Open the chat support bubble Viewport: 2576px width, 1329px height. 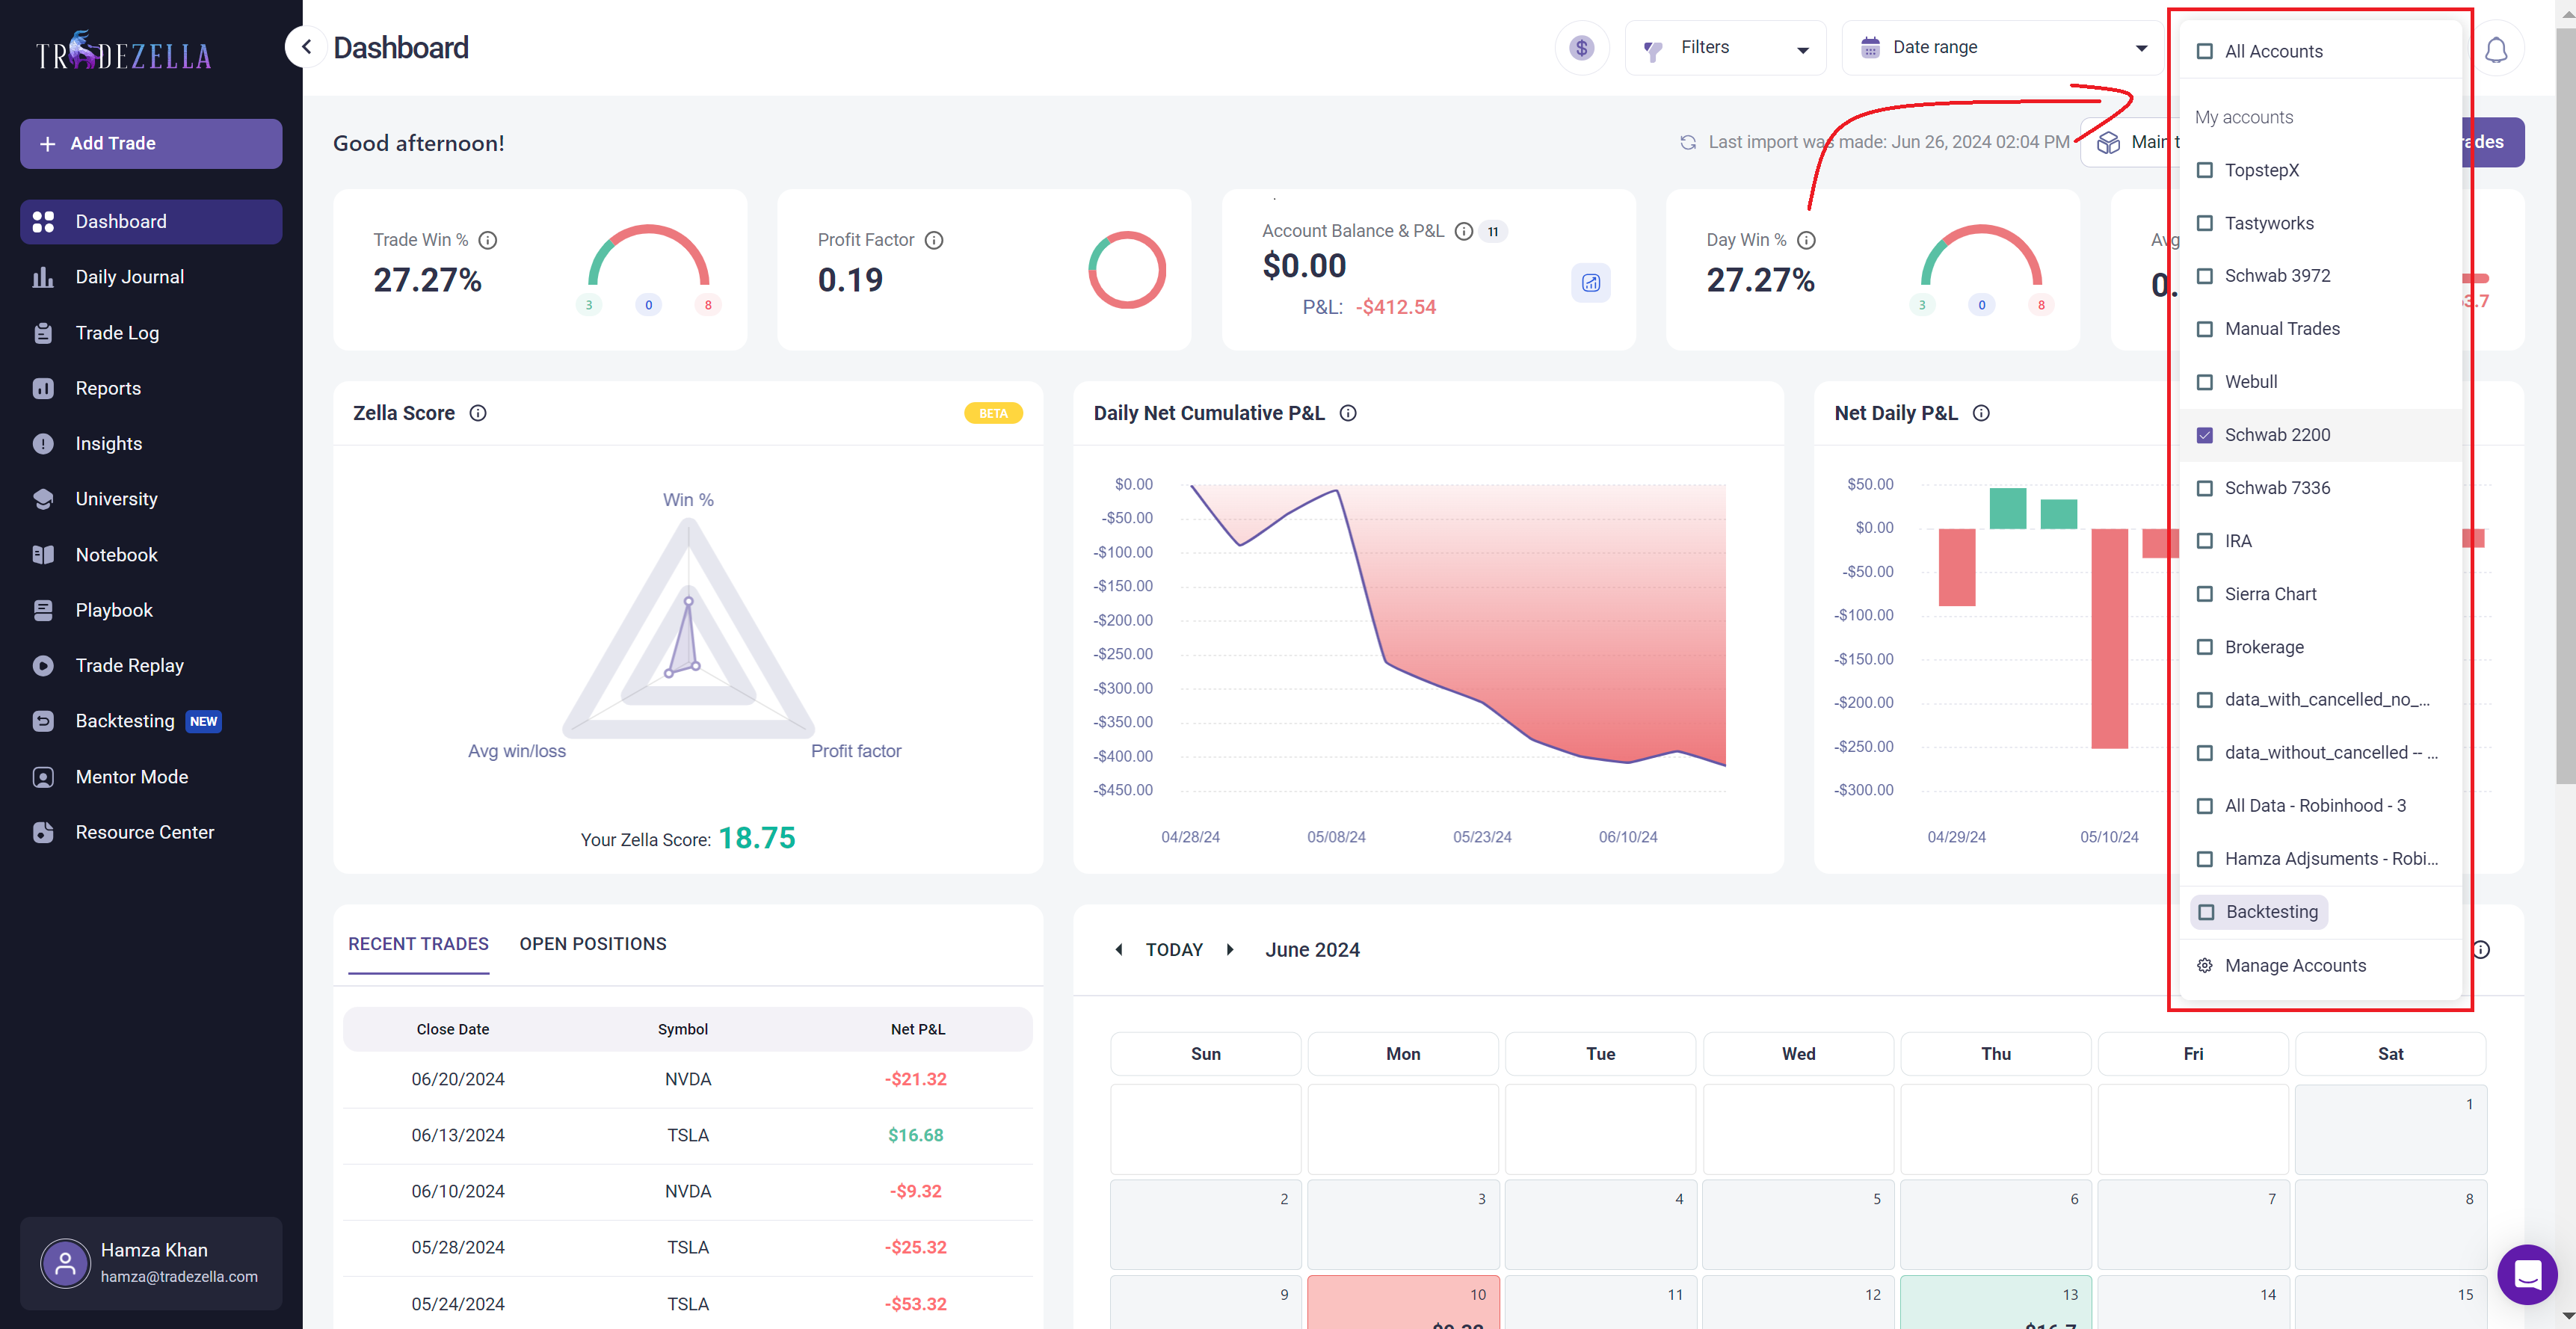[x=2527, y=1274]
